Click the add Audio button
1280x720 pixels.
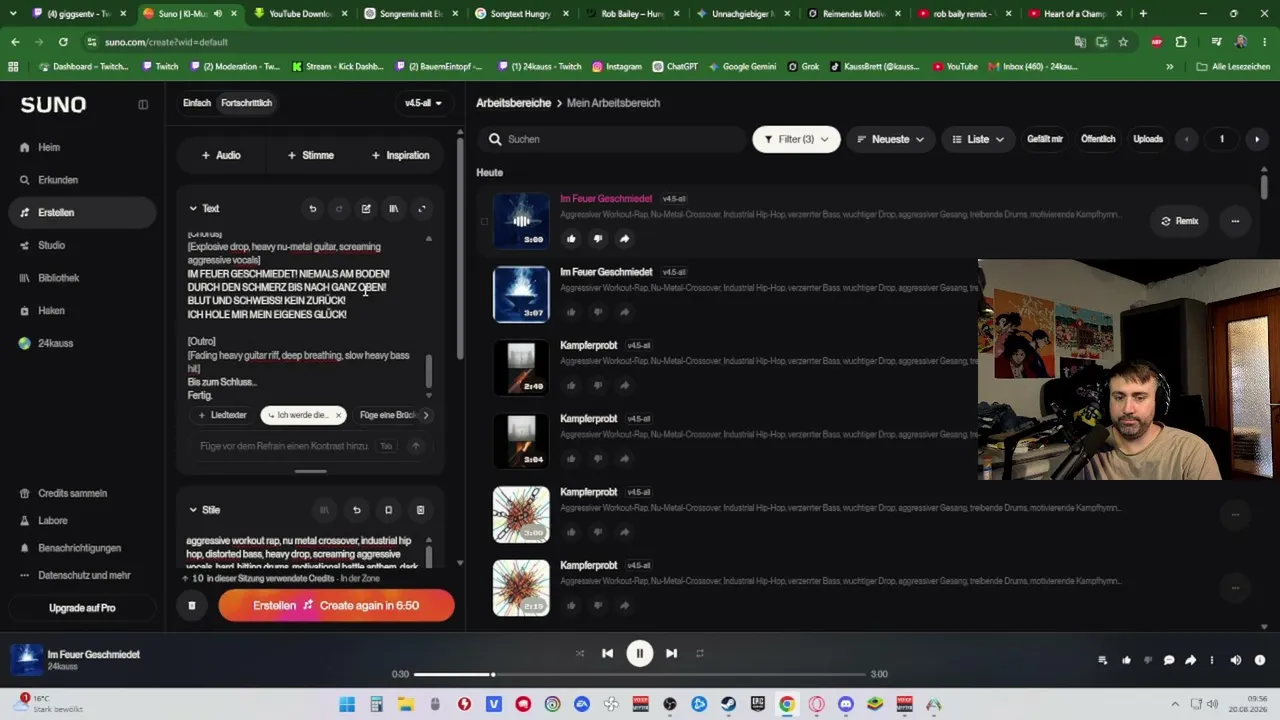(x=221, y=155)
